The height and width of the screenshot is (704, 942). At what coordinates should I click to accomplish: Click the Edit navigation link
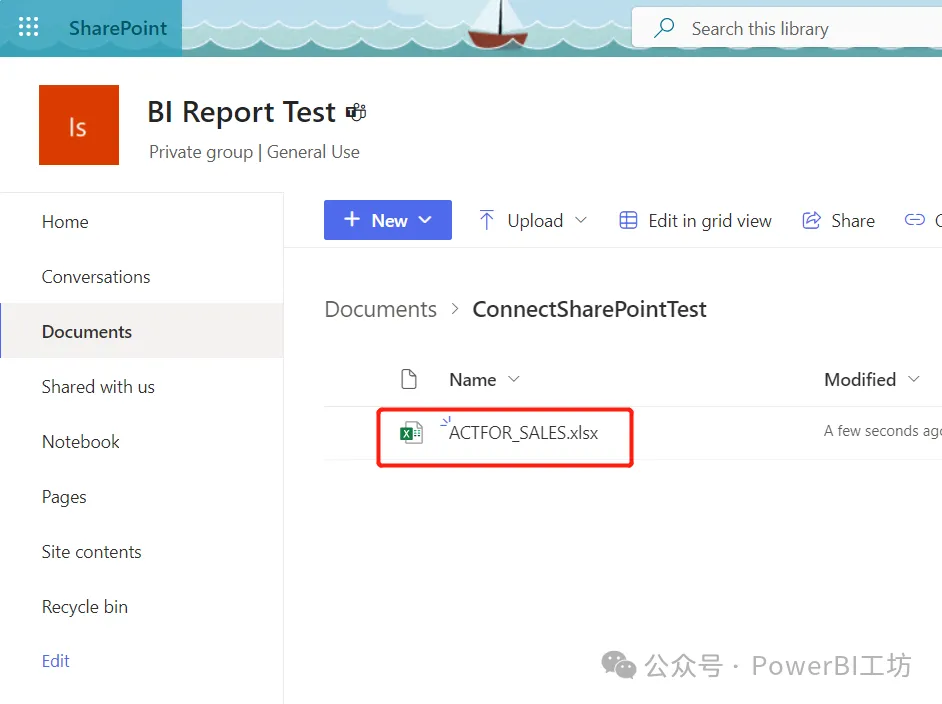(x=56, y=661)
